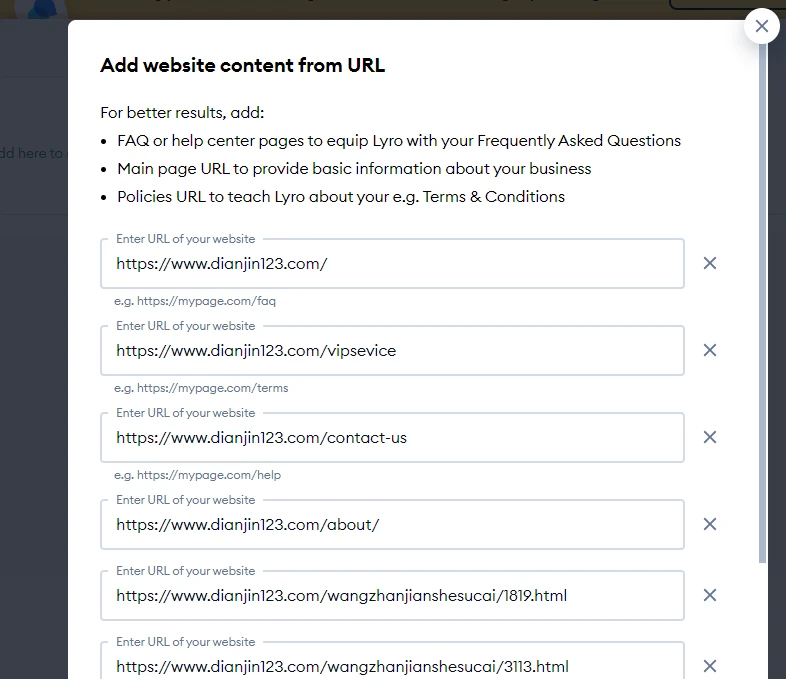This screenshot has height=679, width=786.
Task: Remove the https://www.dianjin123.com/ main page URL row
Action: pyautogui.click(x=710, y=263)
